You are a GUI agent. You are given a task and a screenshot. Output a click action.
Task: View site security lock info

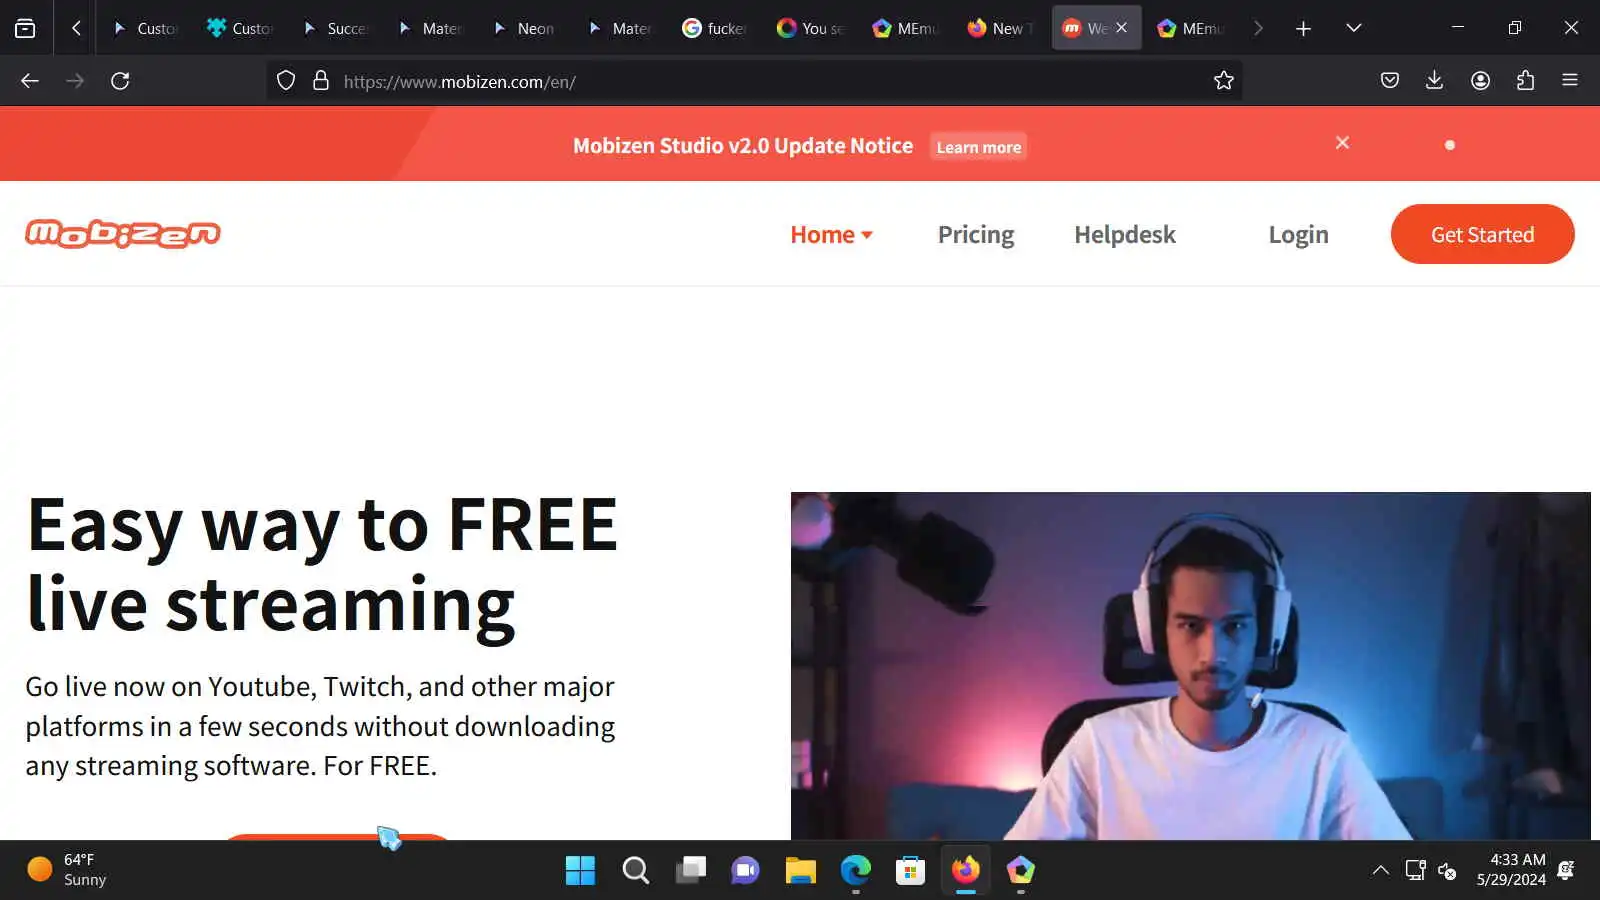(321, 81)
